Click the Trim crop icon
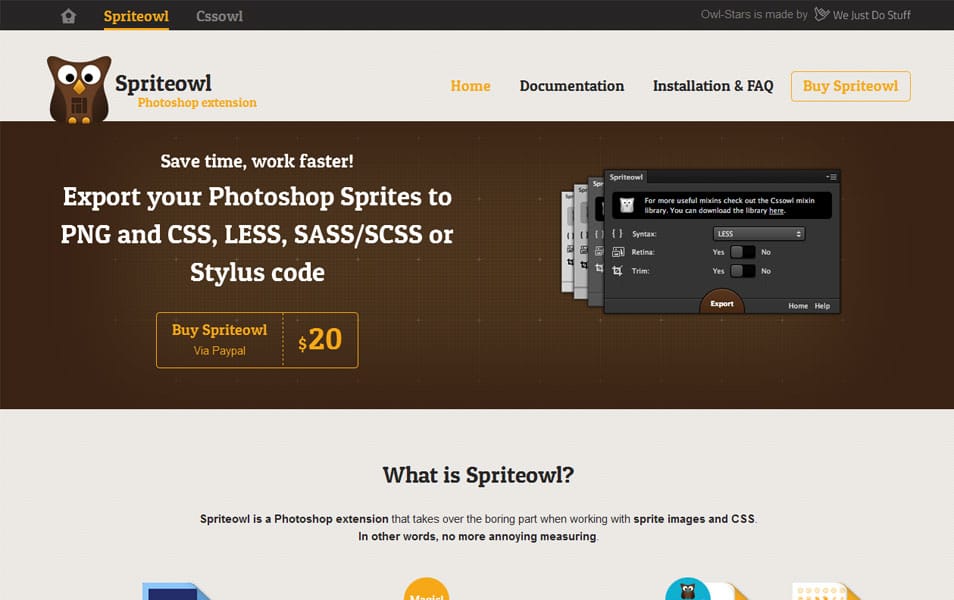The image size is (954, 600). tap(618, 271)
